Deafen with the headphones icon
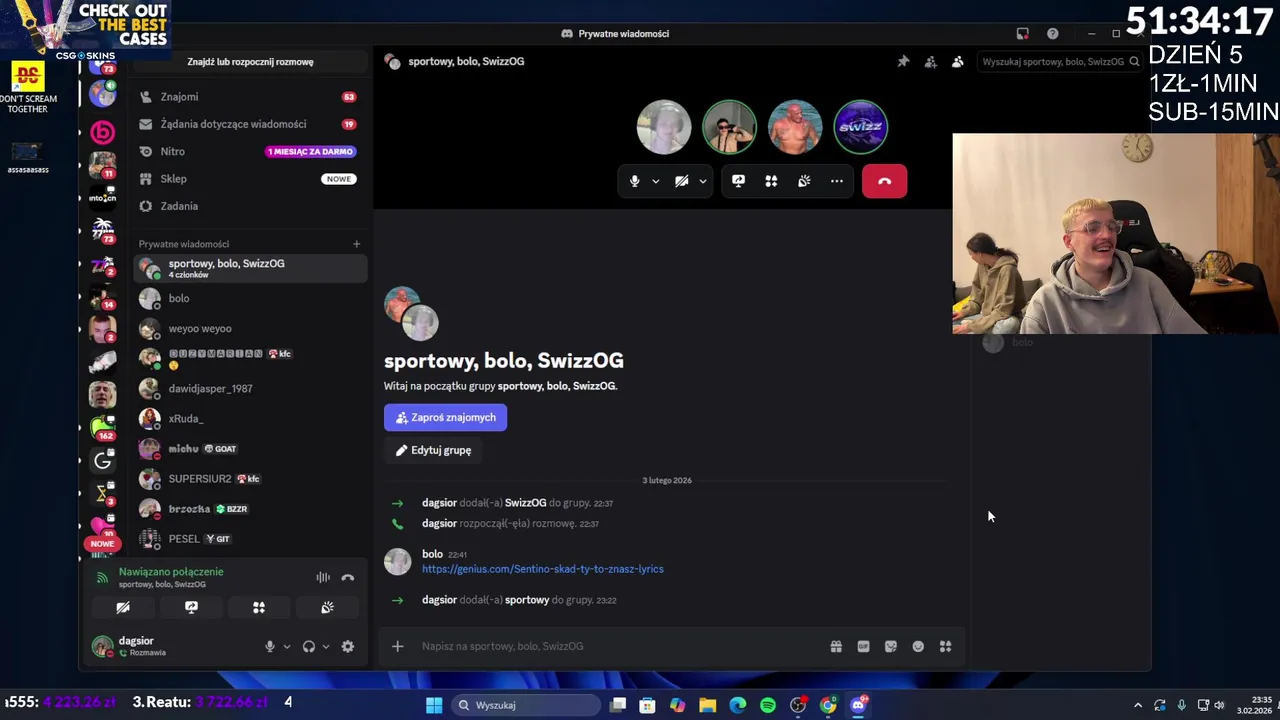 point(309,646)
